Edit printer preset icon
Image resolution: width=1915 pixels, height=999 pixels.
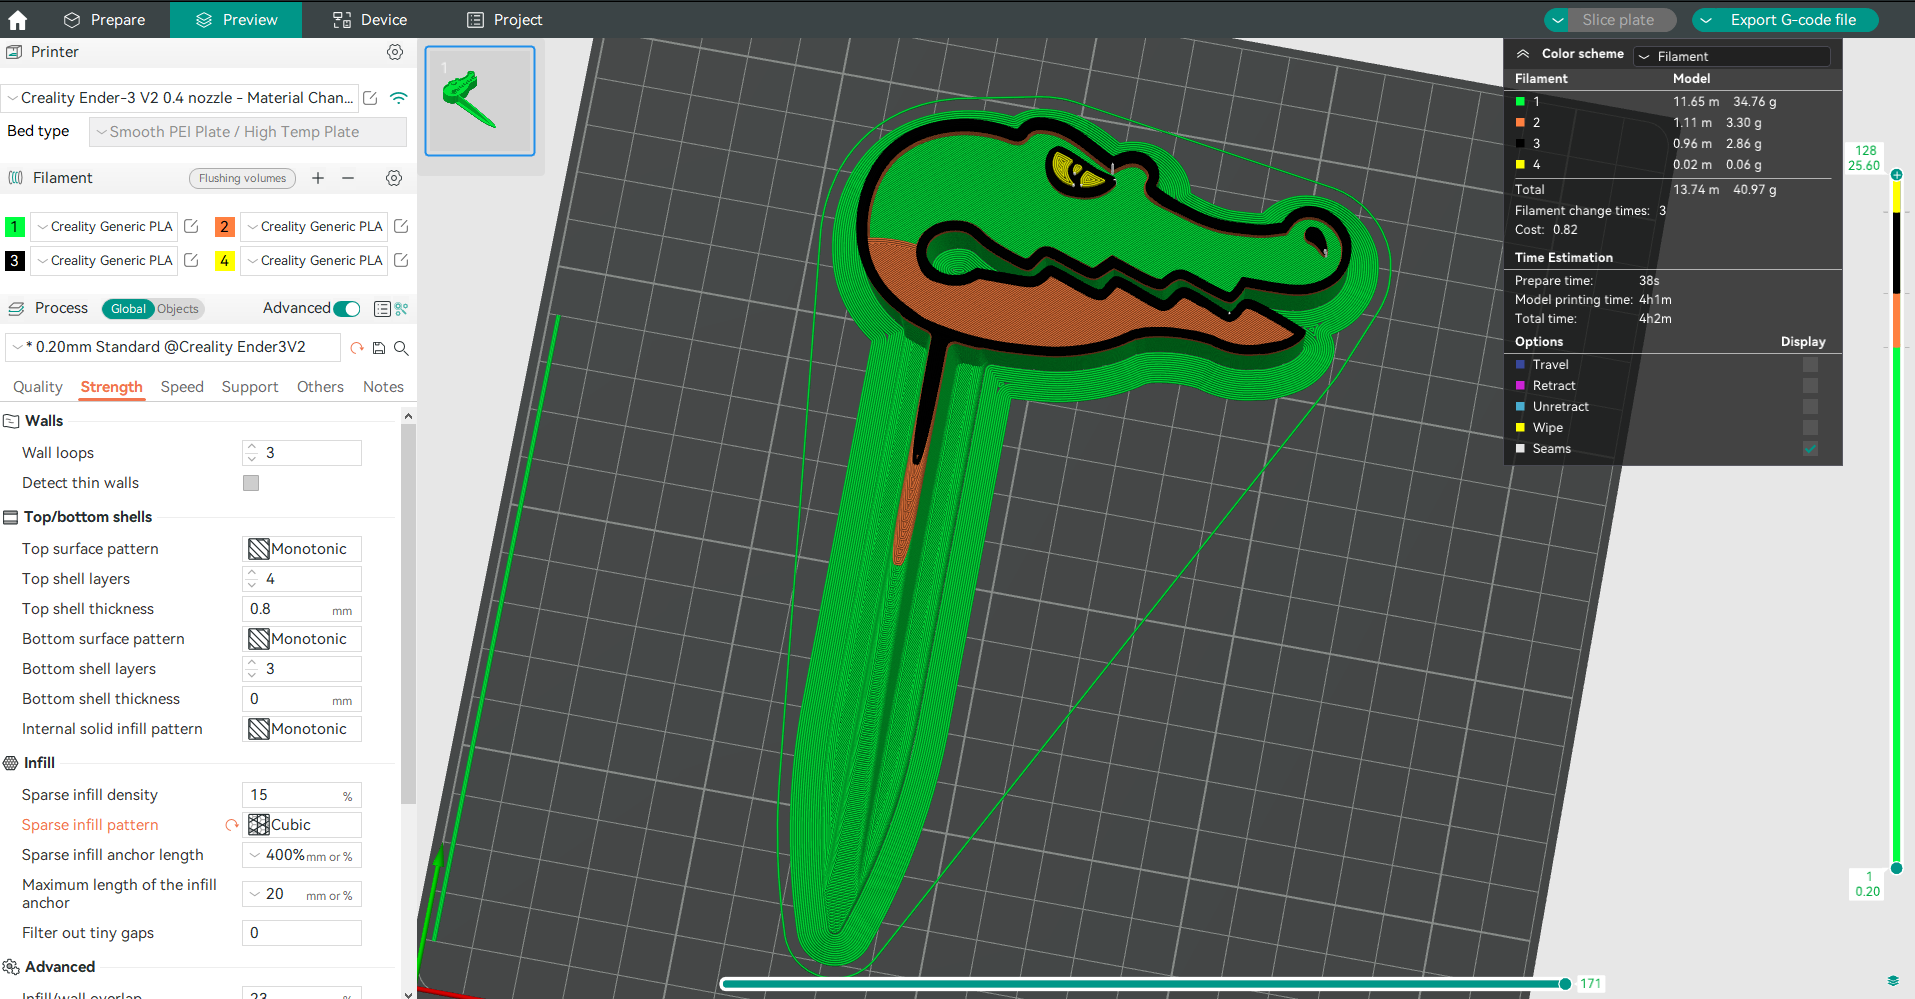(370, 98)
